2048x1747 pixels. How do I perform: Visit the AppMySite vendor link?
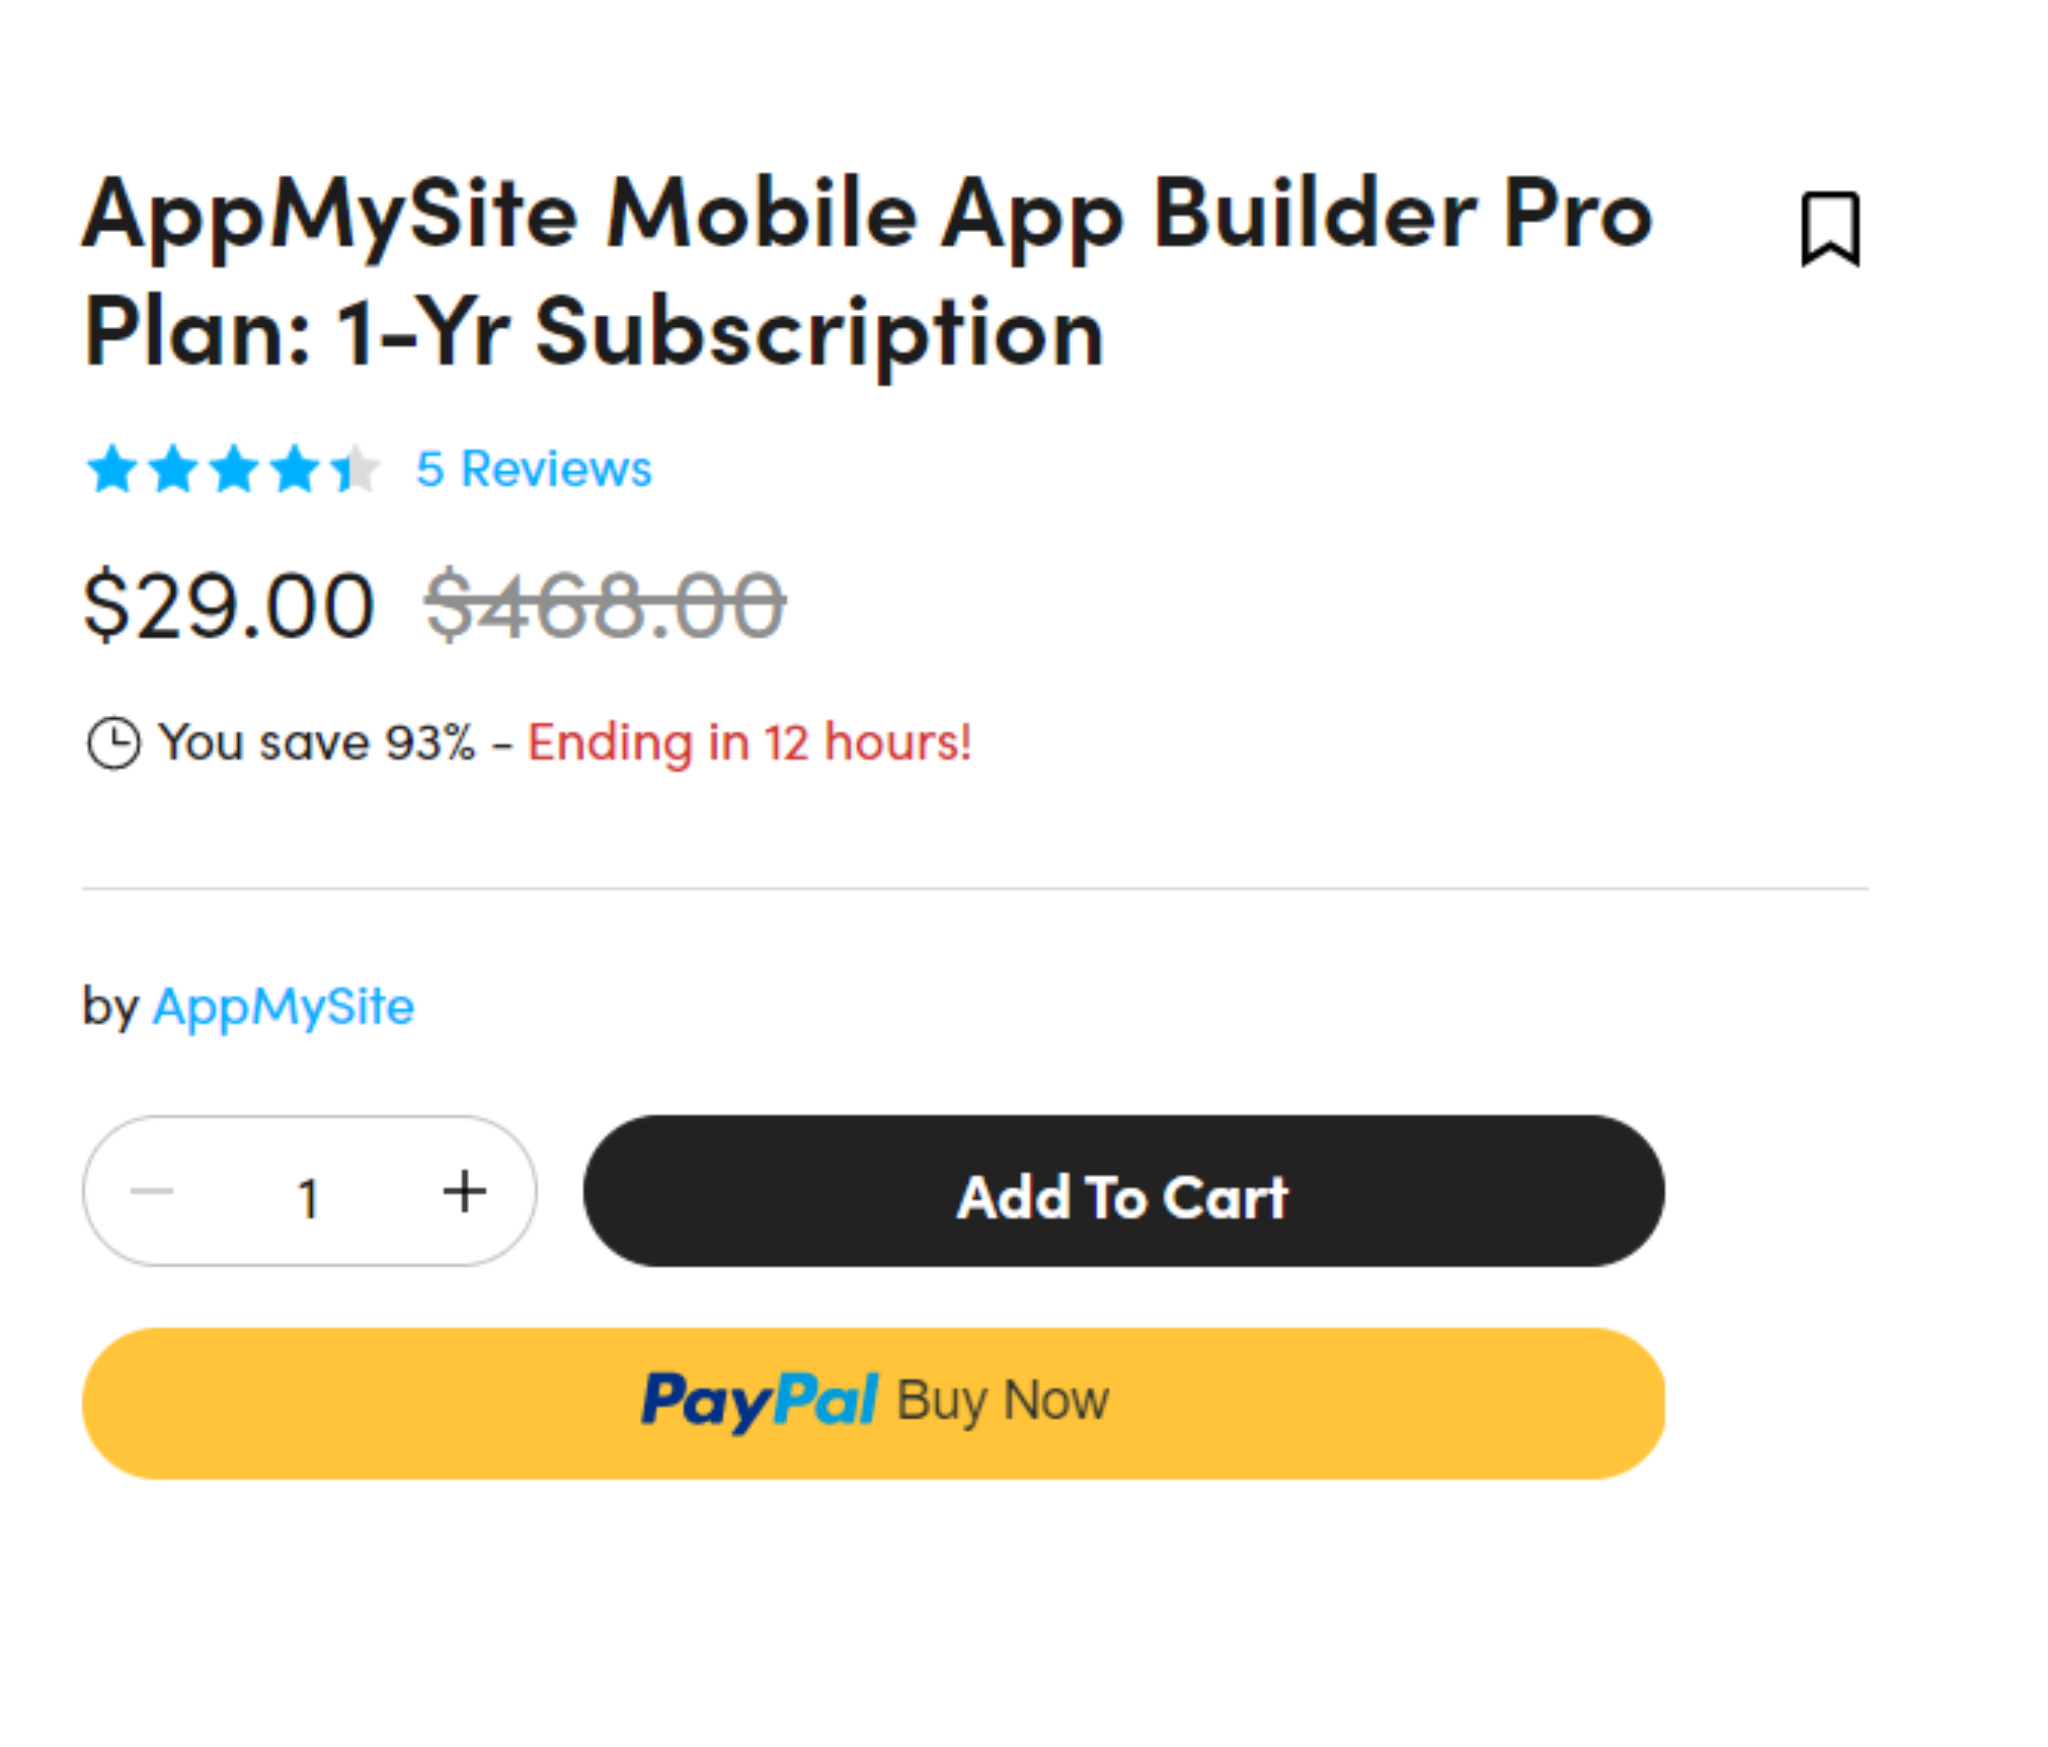[x=283, y=1006]
